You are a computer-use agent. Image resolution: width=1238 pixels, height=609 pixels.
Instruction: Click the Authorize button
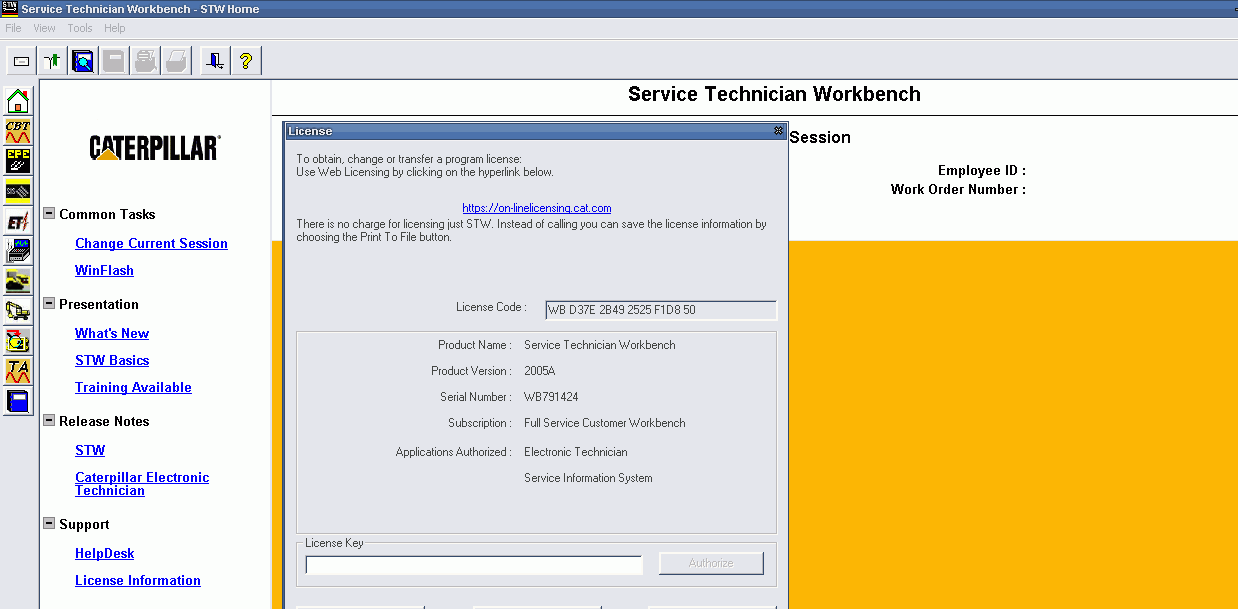point(711,563)
